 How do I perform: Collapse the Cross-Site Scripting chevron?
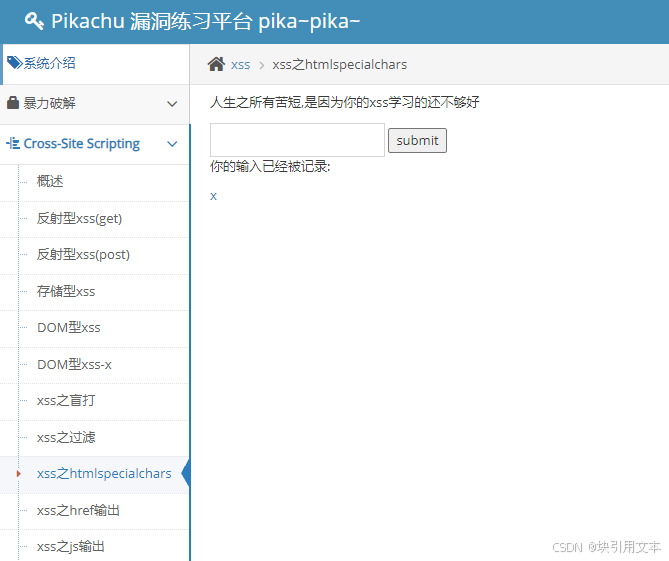tap(172, 144)
